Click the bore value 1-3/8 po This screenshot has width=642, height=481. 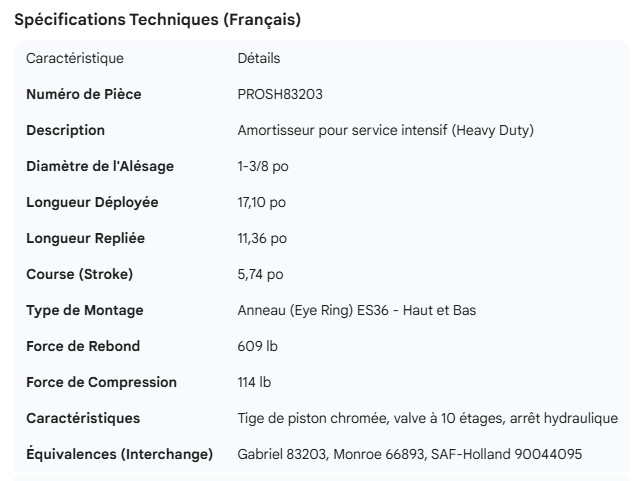pos(263,166)
